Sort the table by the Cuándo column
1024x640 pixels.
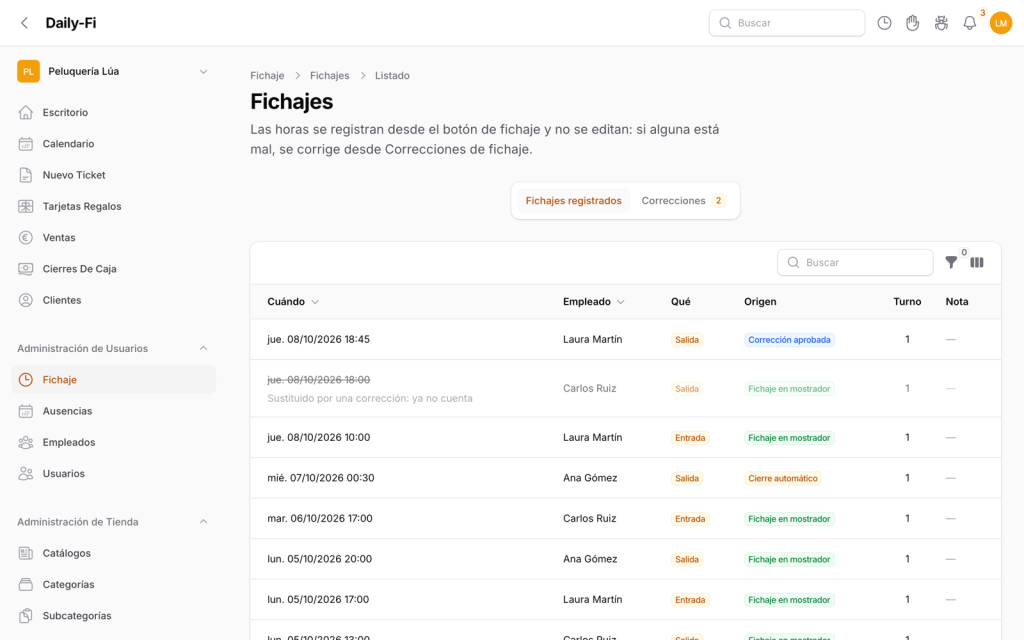point(293,302)
